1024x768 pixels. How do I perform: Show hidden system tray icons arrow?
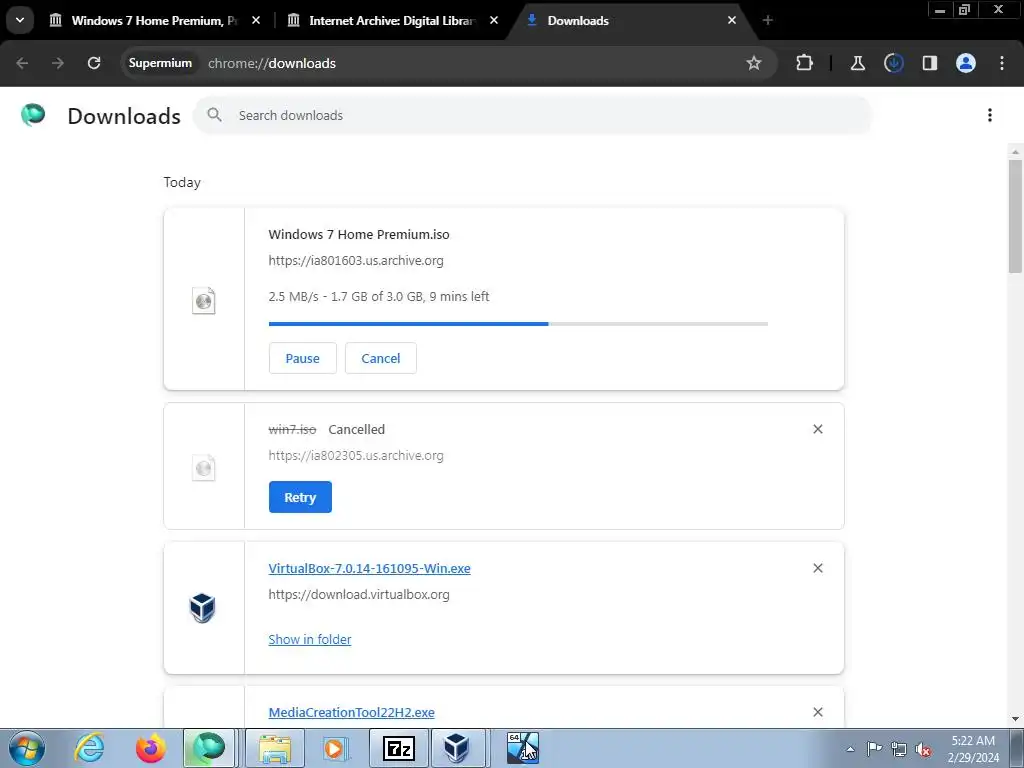(850, 749)
